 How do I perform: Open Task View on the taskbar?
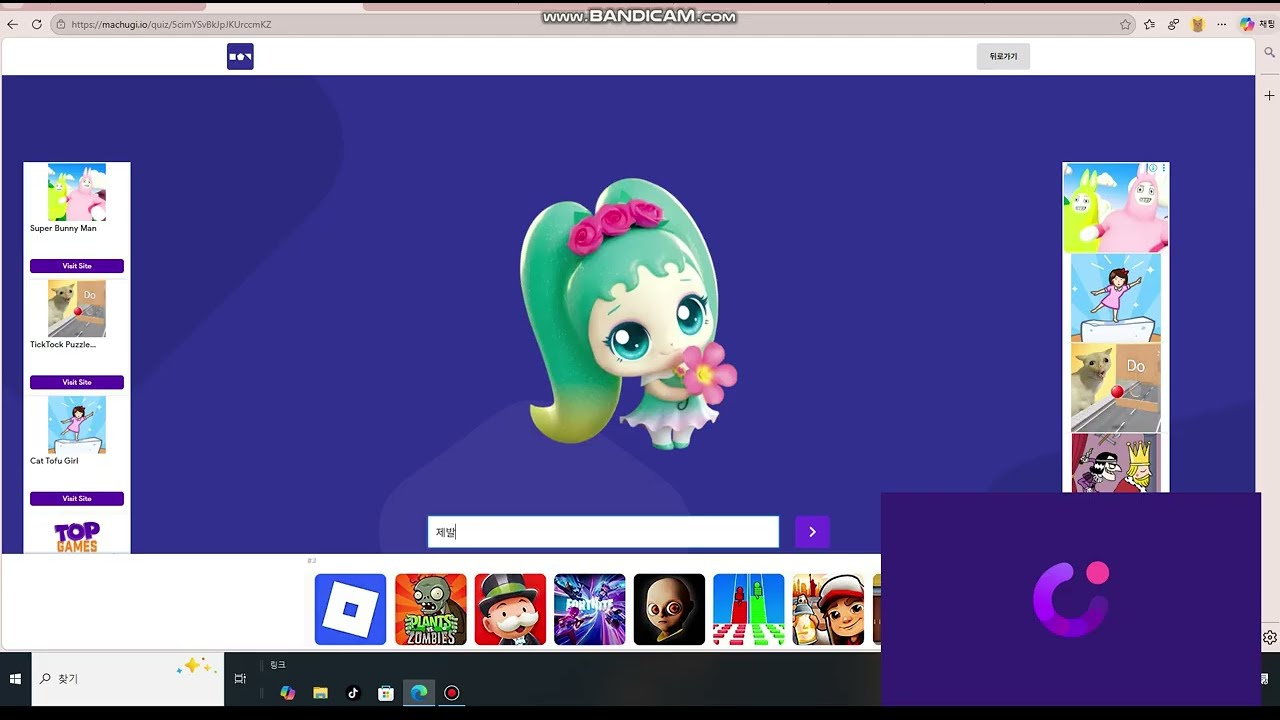tap(240, 679)
